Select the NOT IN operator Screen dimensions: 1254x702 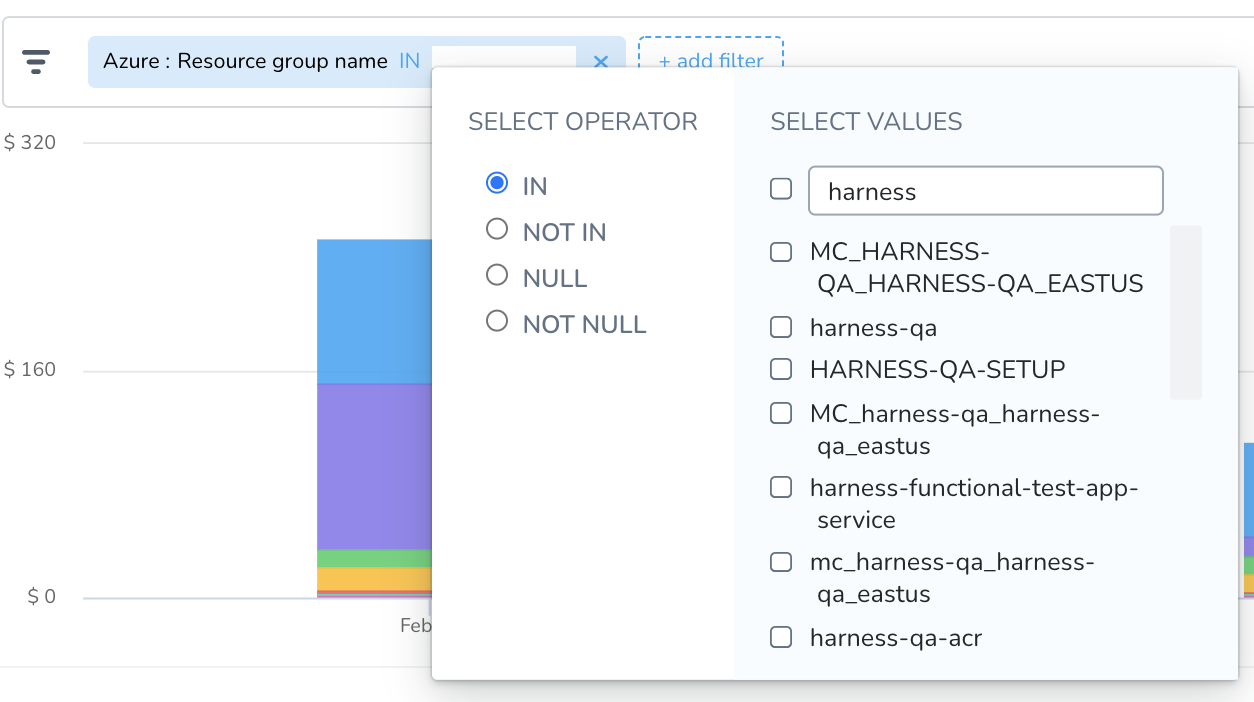[497, 229]
